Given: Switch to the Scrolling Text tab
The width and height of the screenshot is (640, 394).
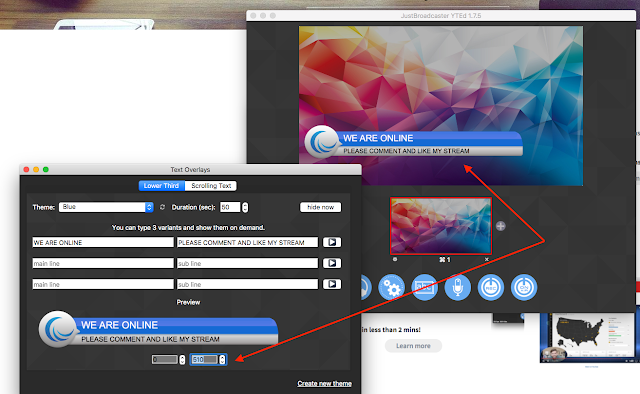Looking at the screenshot, I should [x=211, y=186].
